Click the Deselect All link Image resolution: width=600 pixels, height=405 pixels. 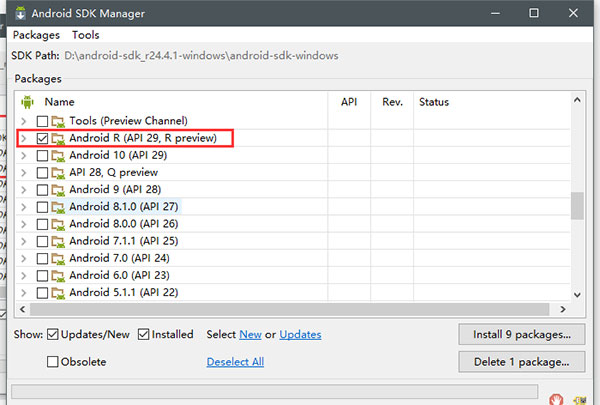[x=235, y=362]
